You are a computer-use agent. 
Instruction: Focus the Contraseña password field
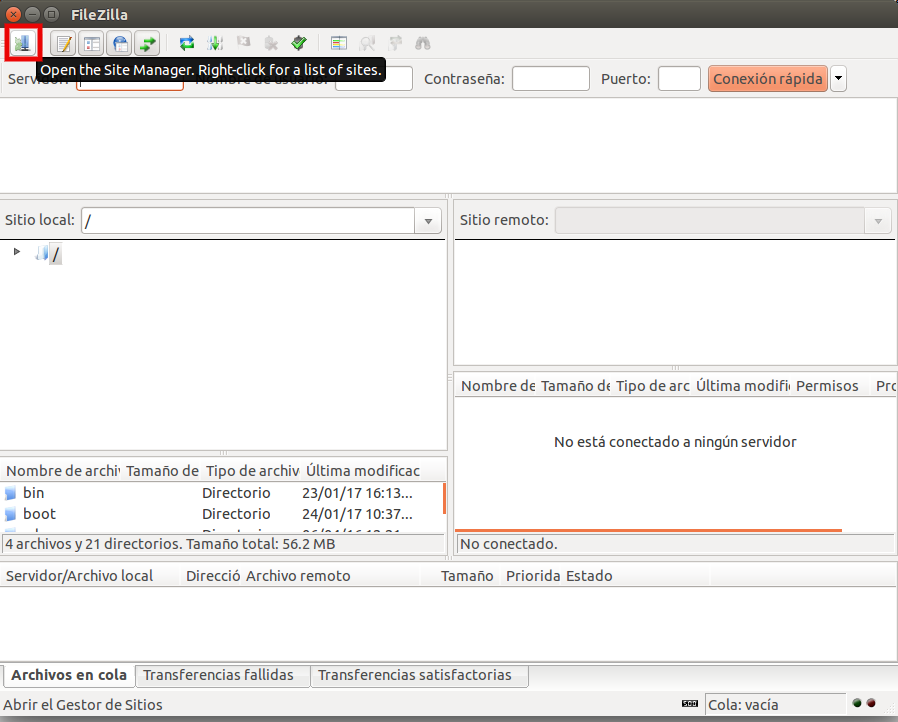pos(550,78)
